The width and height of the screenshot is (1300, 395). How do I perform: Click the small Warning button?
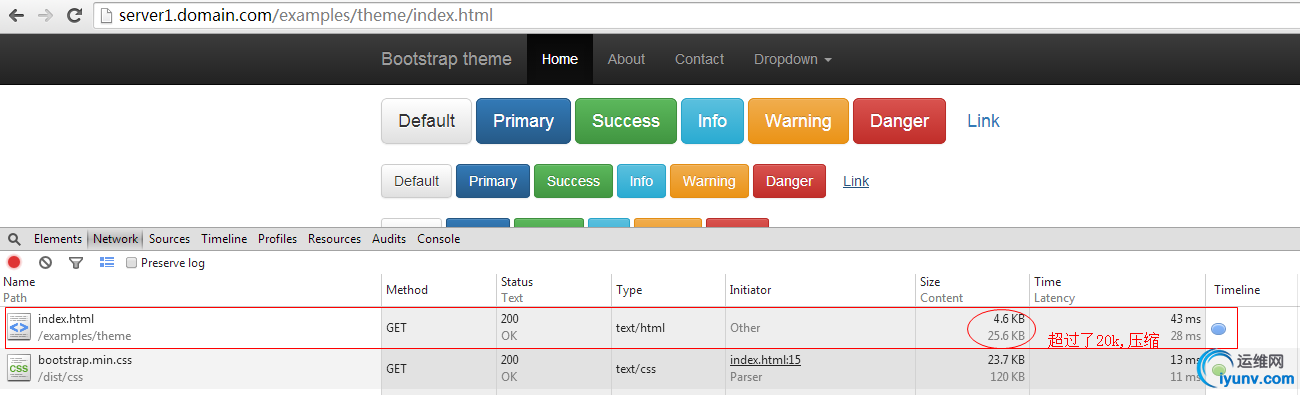709,181
